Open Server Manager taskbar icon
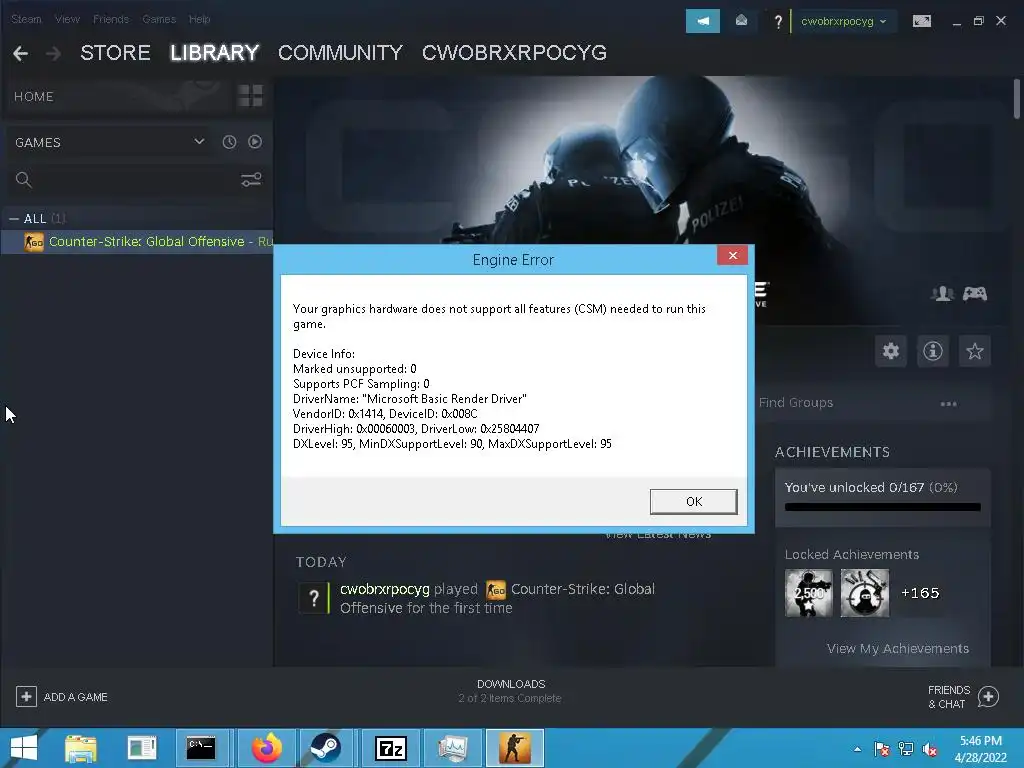 pos(142,748)
